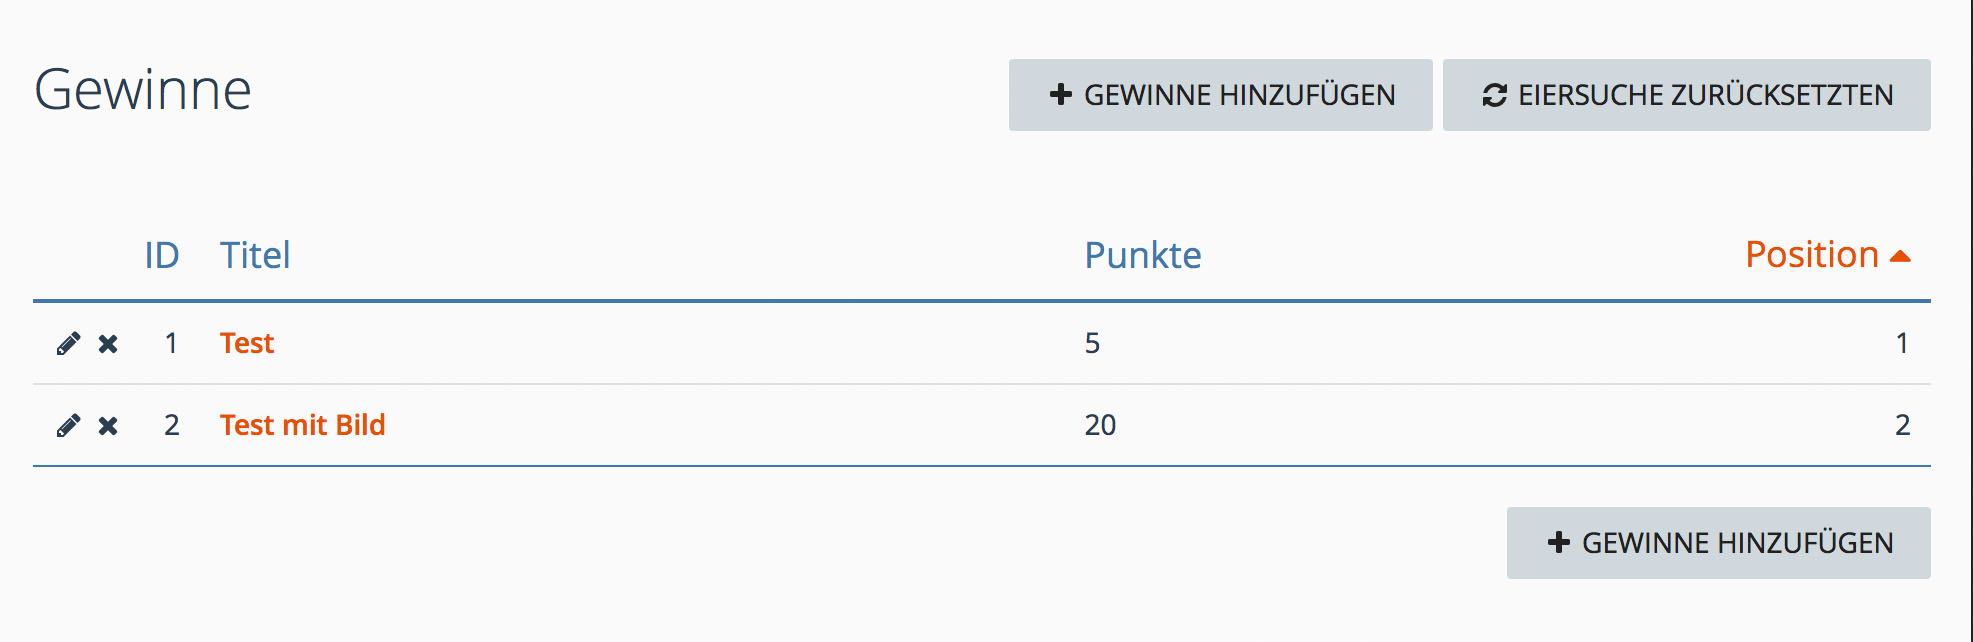This screenshot has width=1973, height=642.
Task: Open the Test entry link
Action: coord(247,344)
